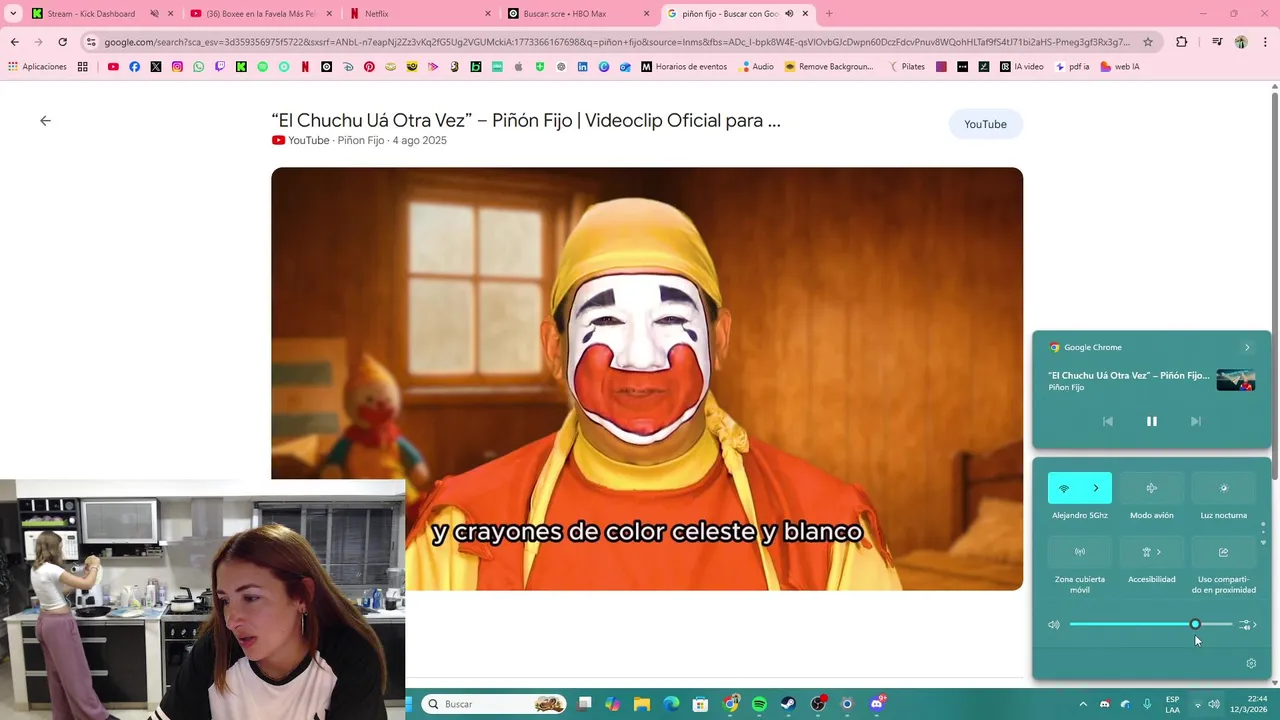The height and width of the screenshot is (720, 1280).
Task: Skip to next track in media panel
Action: [x=1195, y=421]
